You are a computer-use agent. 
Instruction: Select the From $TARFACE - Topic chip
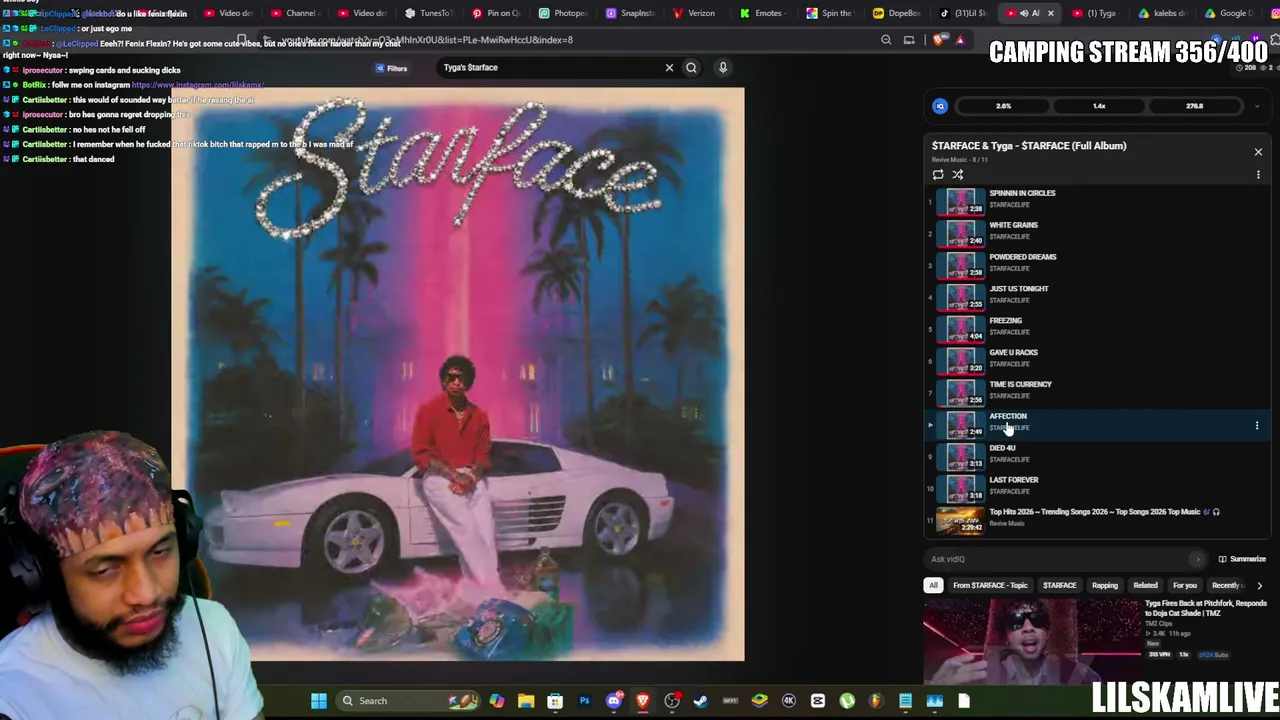pos(990,586)
